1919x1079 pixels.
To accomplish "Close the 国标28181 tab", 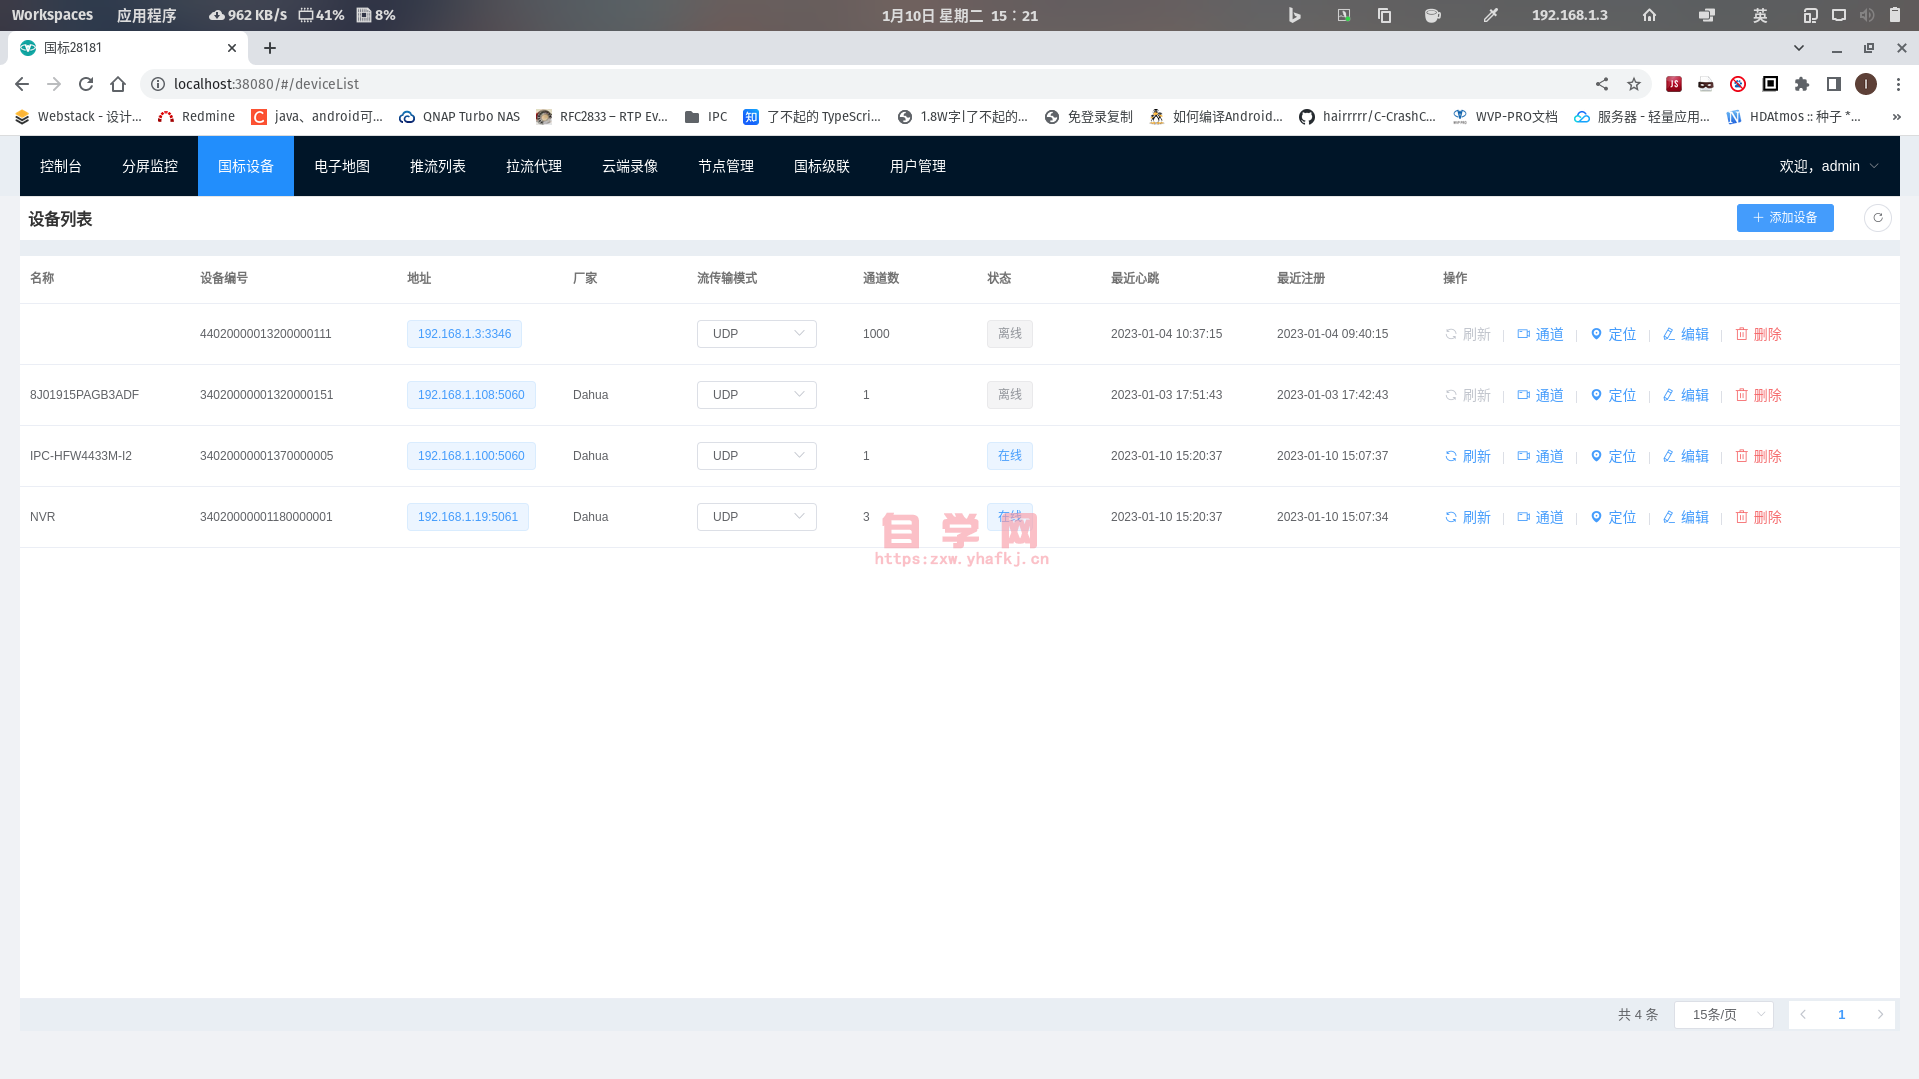I will click(232, 48).
